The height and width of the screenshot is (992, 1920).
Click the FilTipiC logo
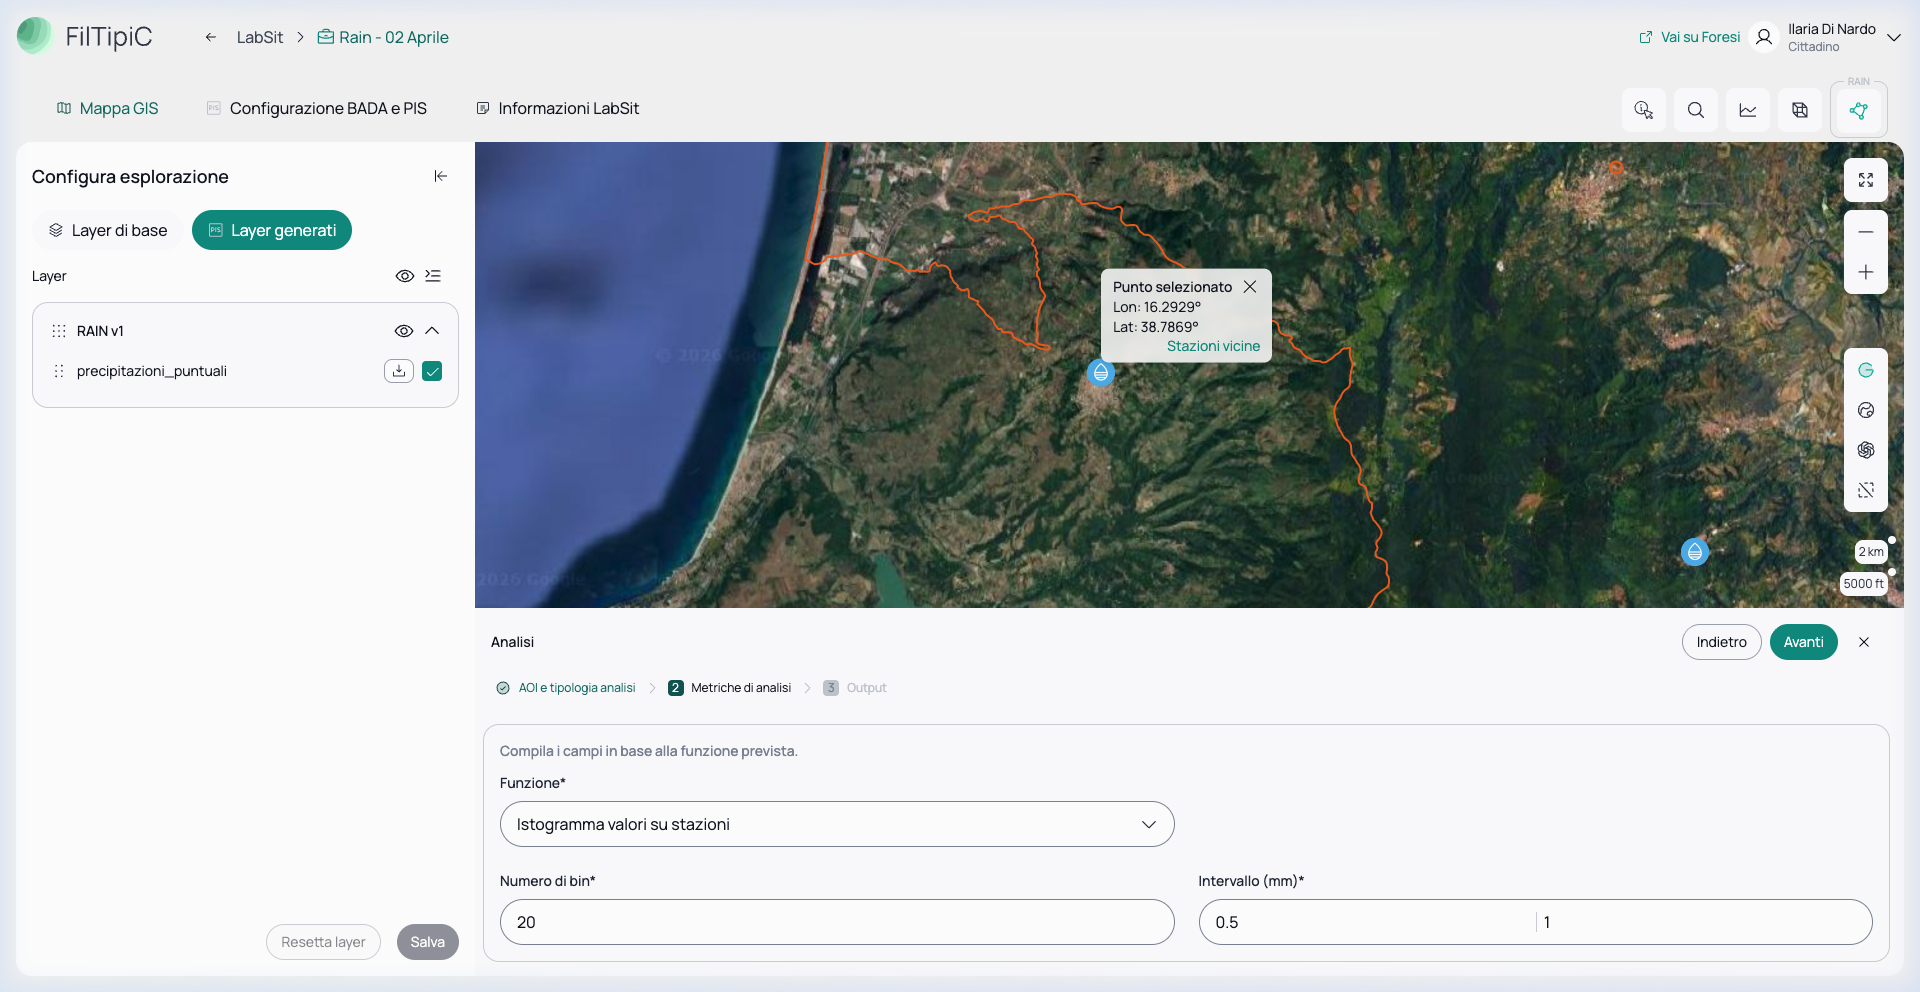(x=85, y=36)
